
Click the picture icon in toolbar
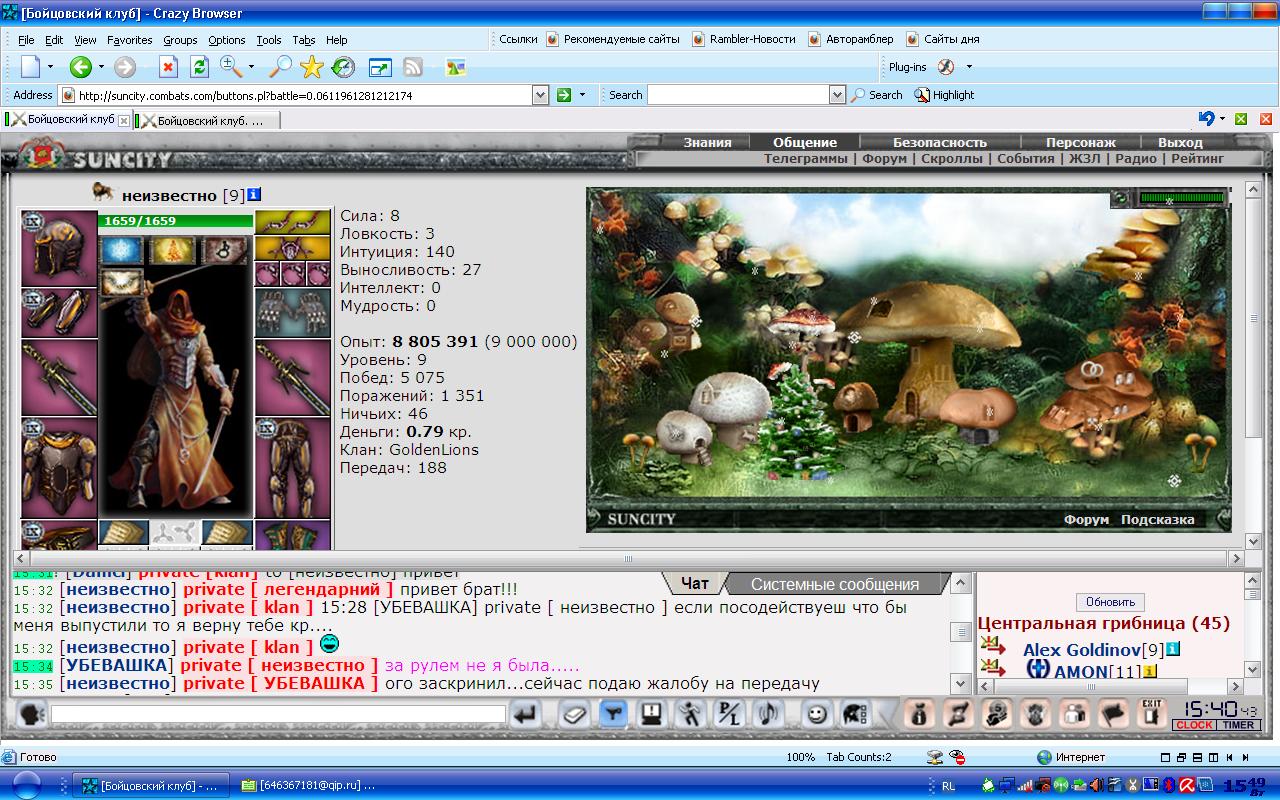(456, 67)
